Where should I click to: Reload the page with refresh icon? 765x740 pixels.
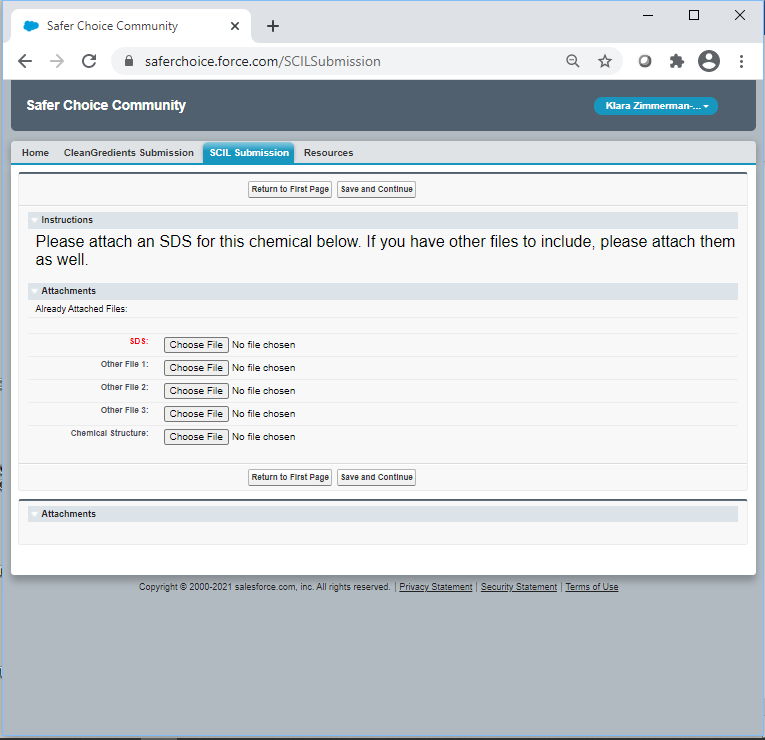89,61
